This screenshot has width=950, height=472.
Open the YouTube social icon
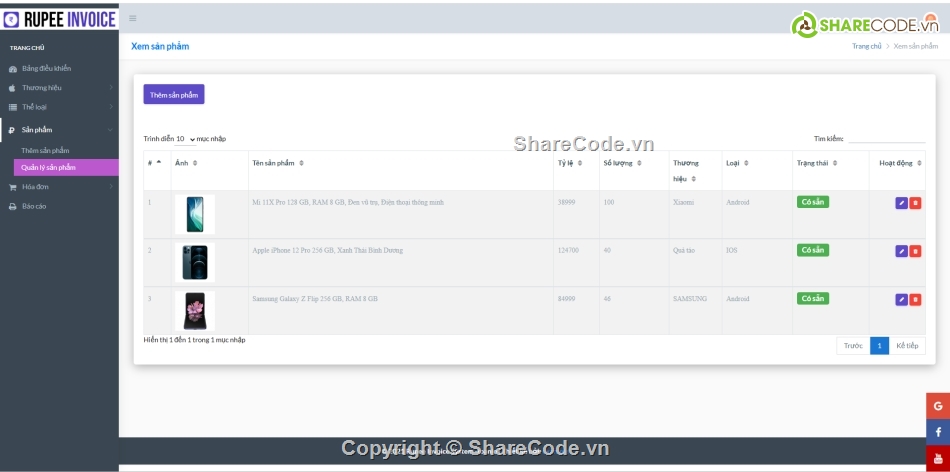click(938, 457)
